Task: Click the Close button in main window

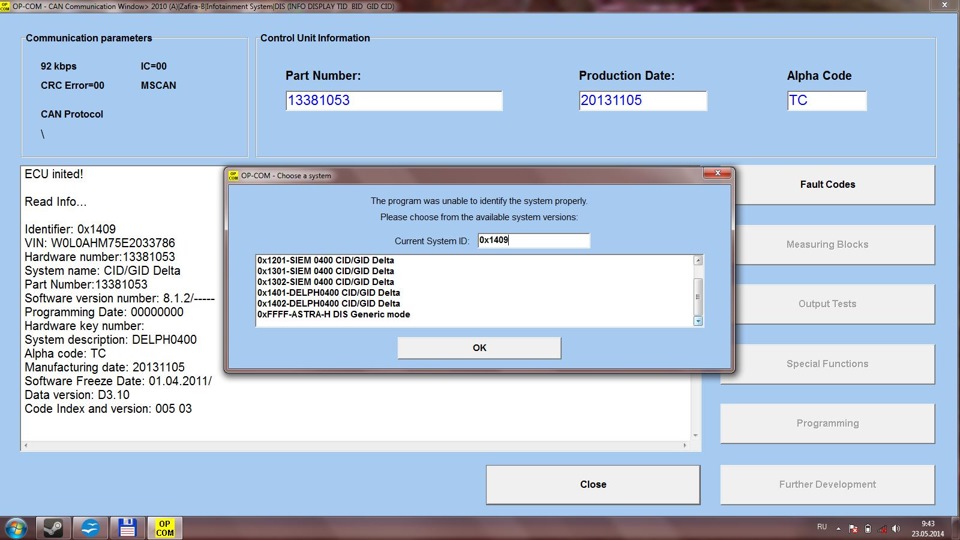Action: click(x=593, y=484)
